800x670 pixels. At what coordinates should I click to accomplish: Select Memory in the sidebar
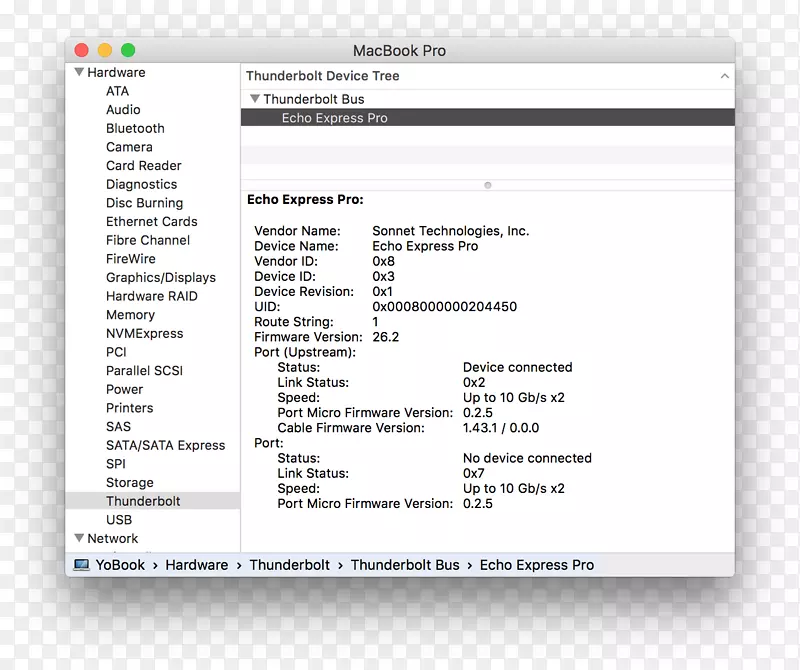130,314
